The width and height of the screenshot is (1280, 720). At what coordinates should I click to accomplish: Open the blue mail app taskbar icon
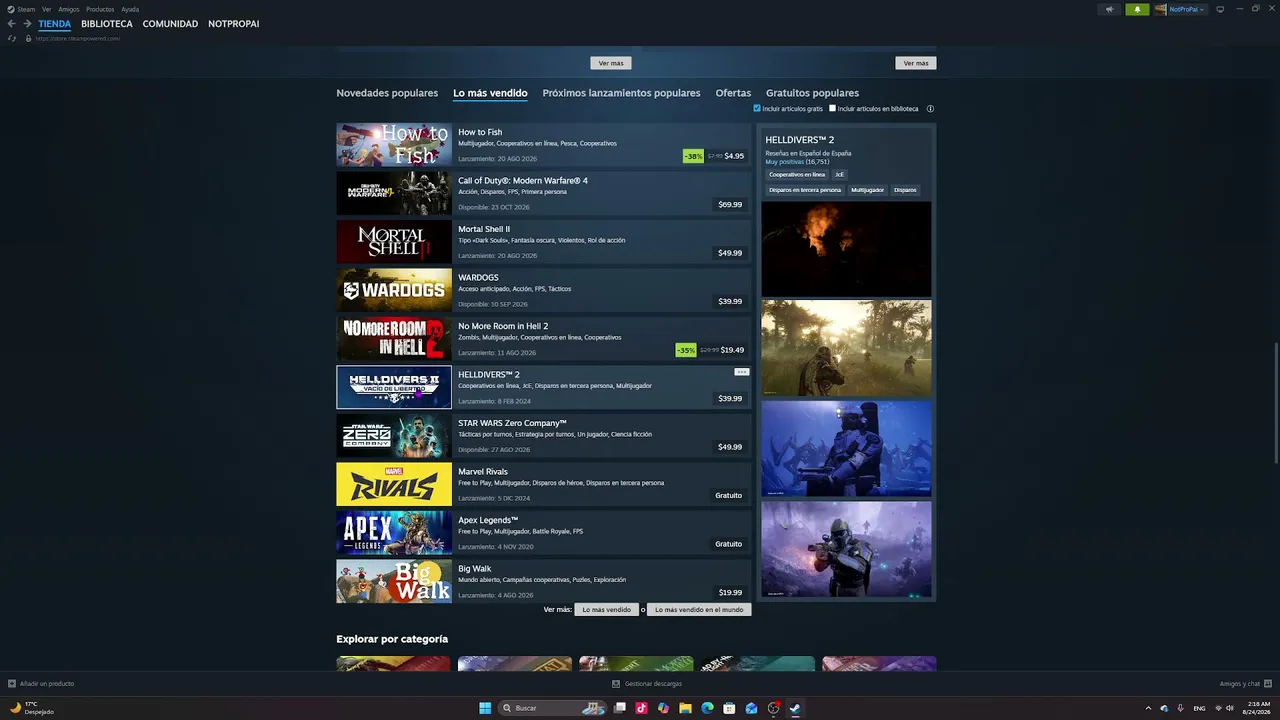click(751, 708)
